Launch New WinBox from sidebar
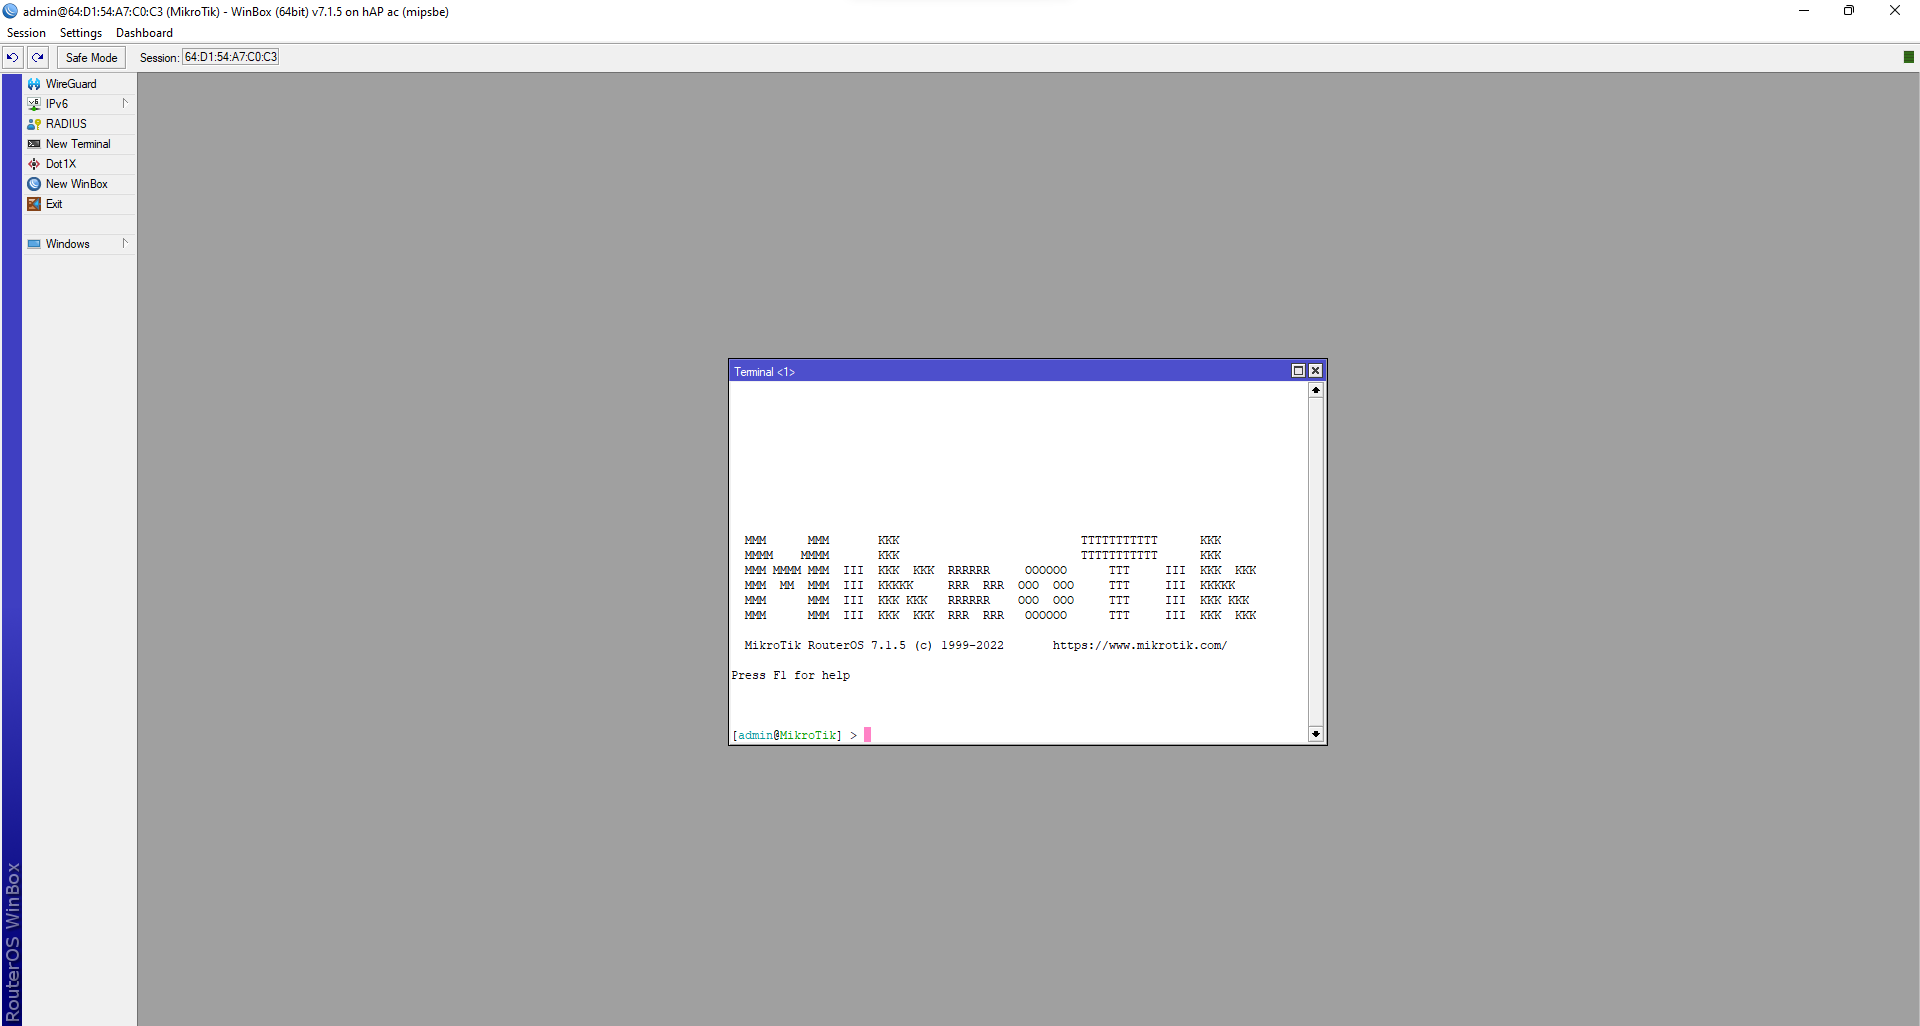Screen dimensions: 1920x1026 (79, 184)
